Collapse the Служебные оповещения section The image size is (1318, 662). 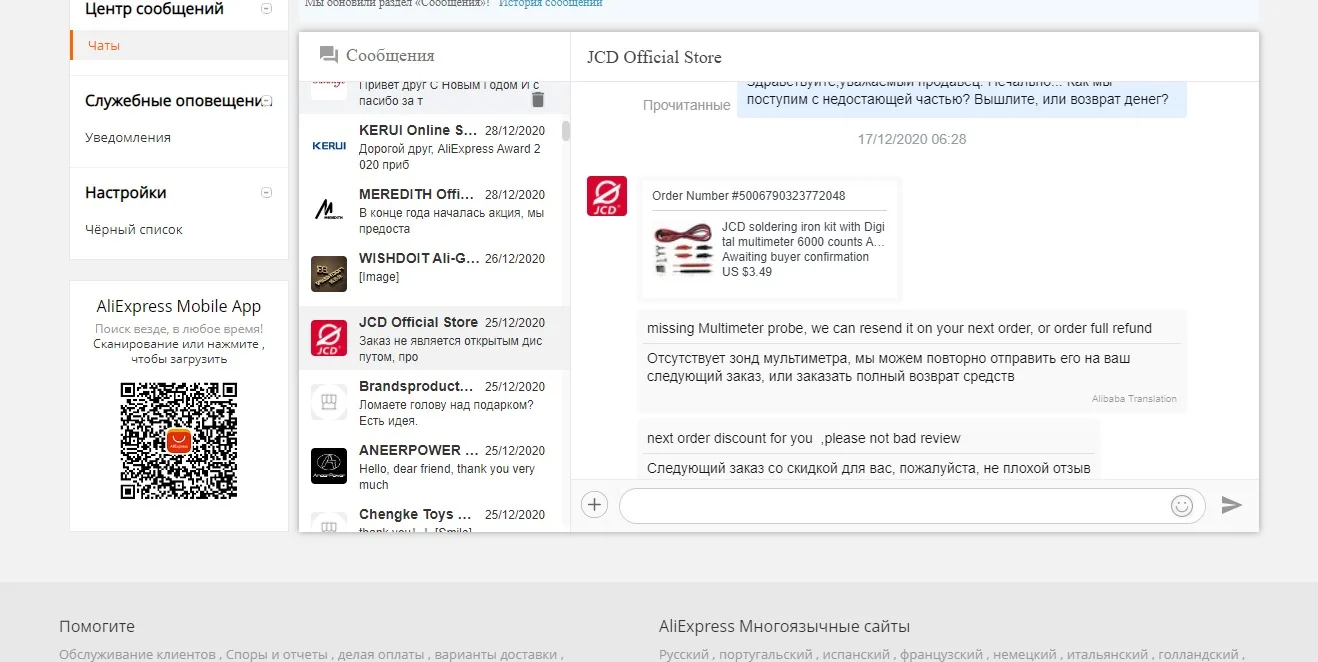(x=267, y=101)
